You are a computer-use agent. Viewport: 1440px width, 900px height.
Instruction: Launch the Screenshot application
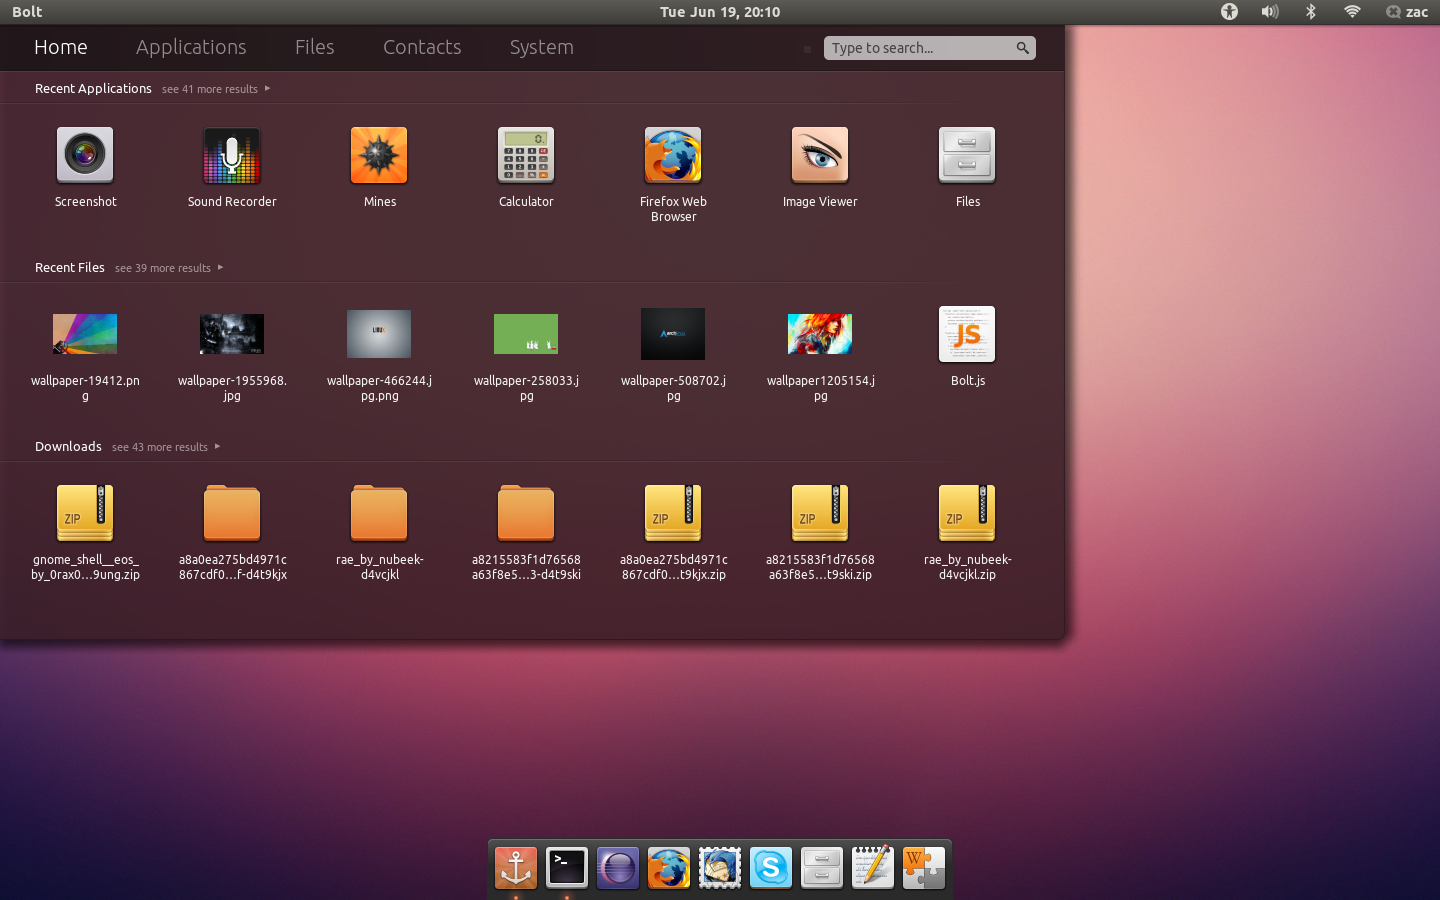tap(85, 155)
